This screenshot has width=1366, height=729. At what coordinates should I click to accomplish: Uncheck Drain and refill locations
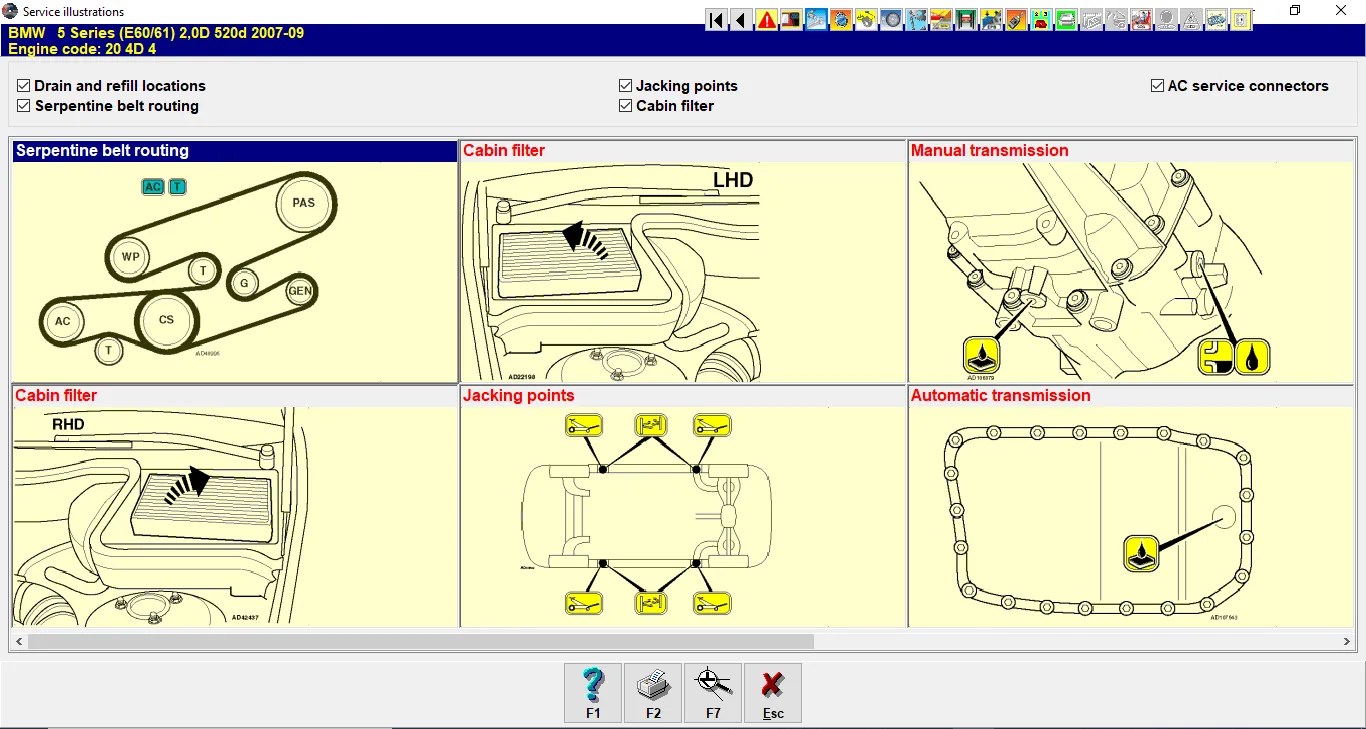(24, 86)
